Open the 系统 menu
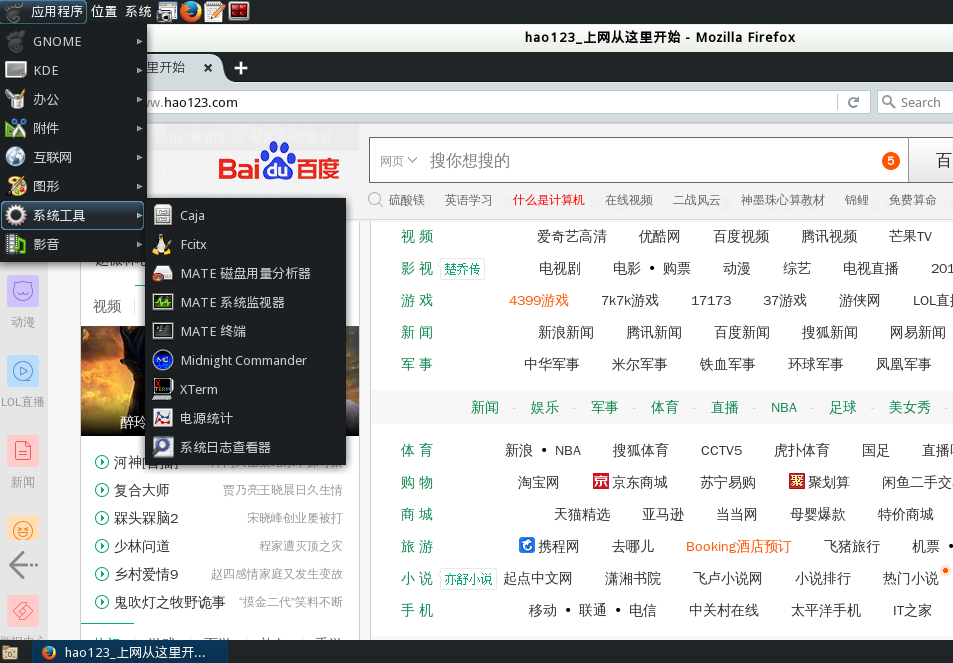 [x=138, y=12]
